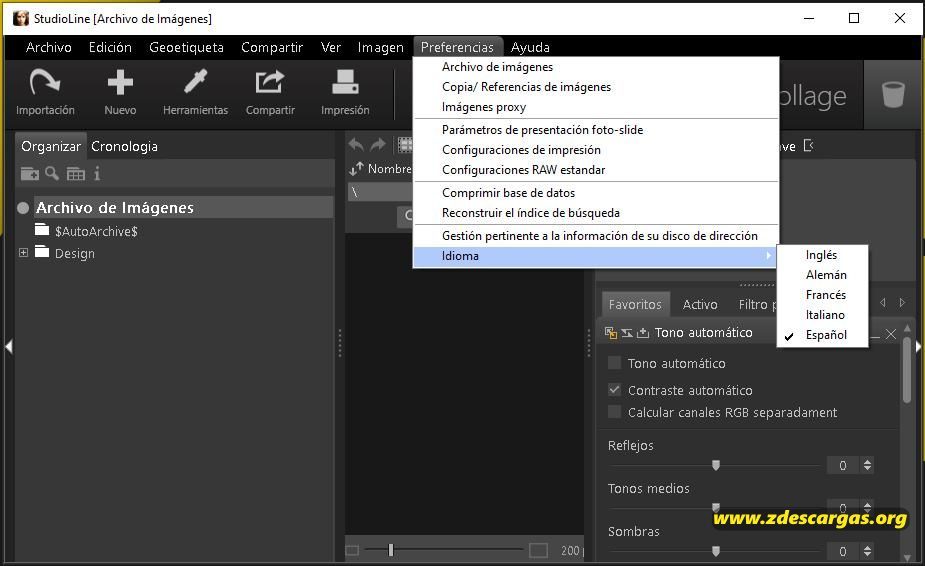Image resolution: width=925 pixels, height=566 pixels.
Task: Click the sort direction icon beside Nombre
Action: coord(356,169)
